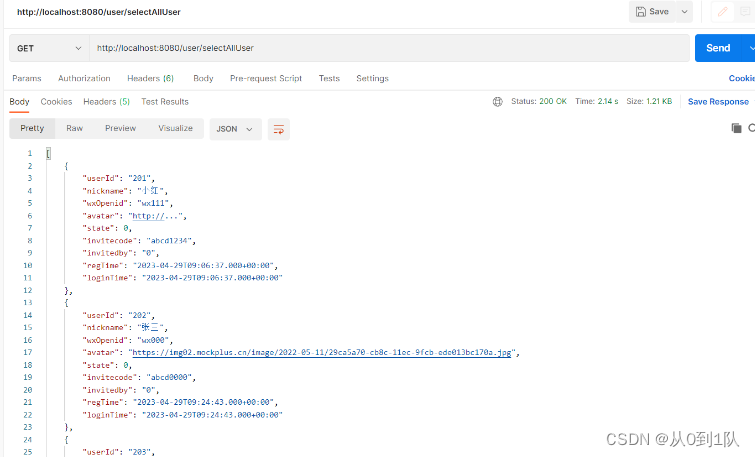Switch to the Params tab
Viewport: 755px width, 457px height.
tap(27, 78)
